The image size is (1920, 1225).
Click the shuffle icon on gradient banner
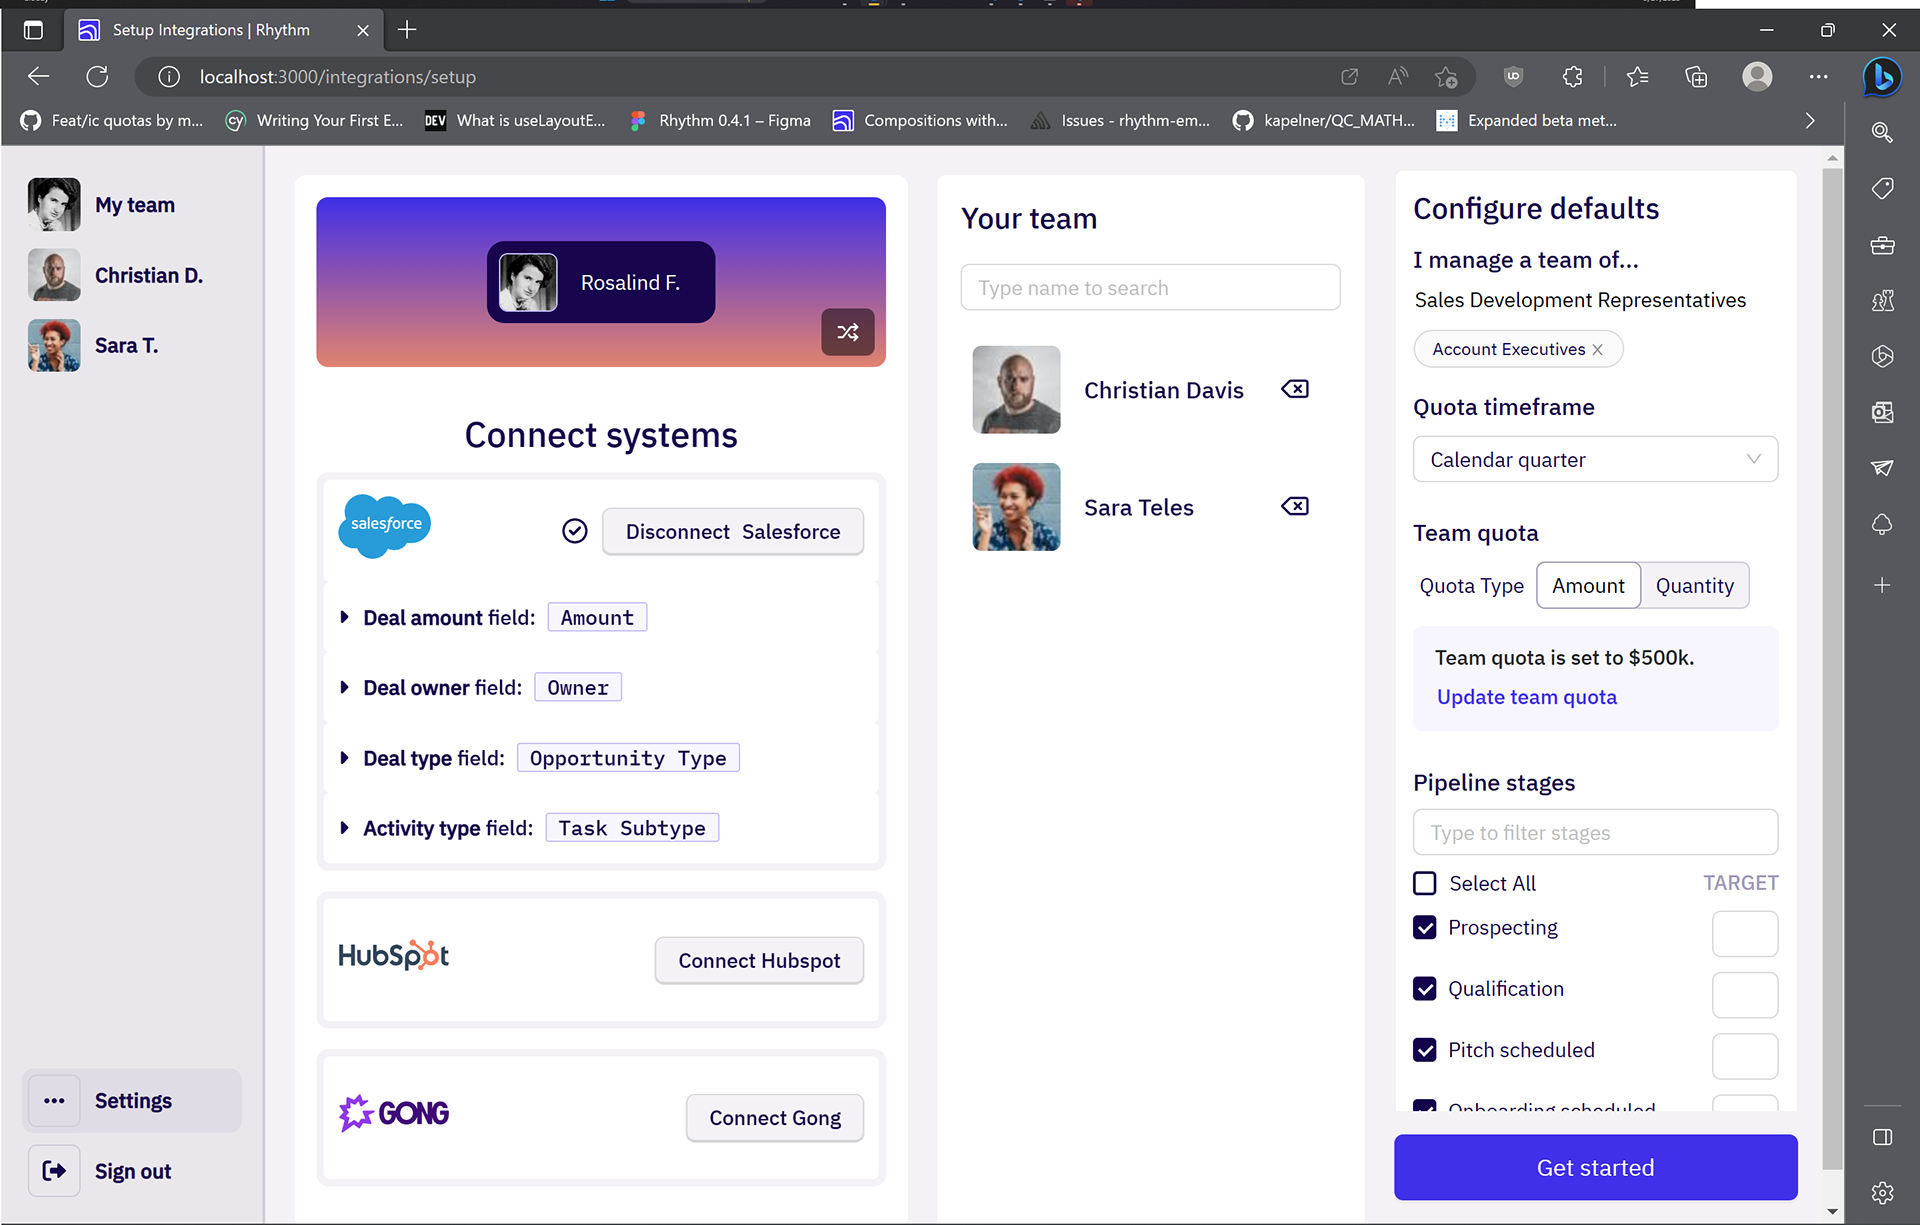(x=847, y=332)
